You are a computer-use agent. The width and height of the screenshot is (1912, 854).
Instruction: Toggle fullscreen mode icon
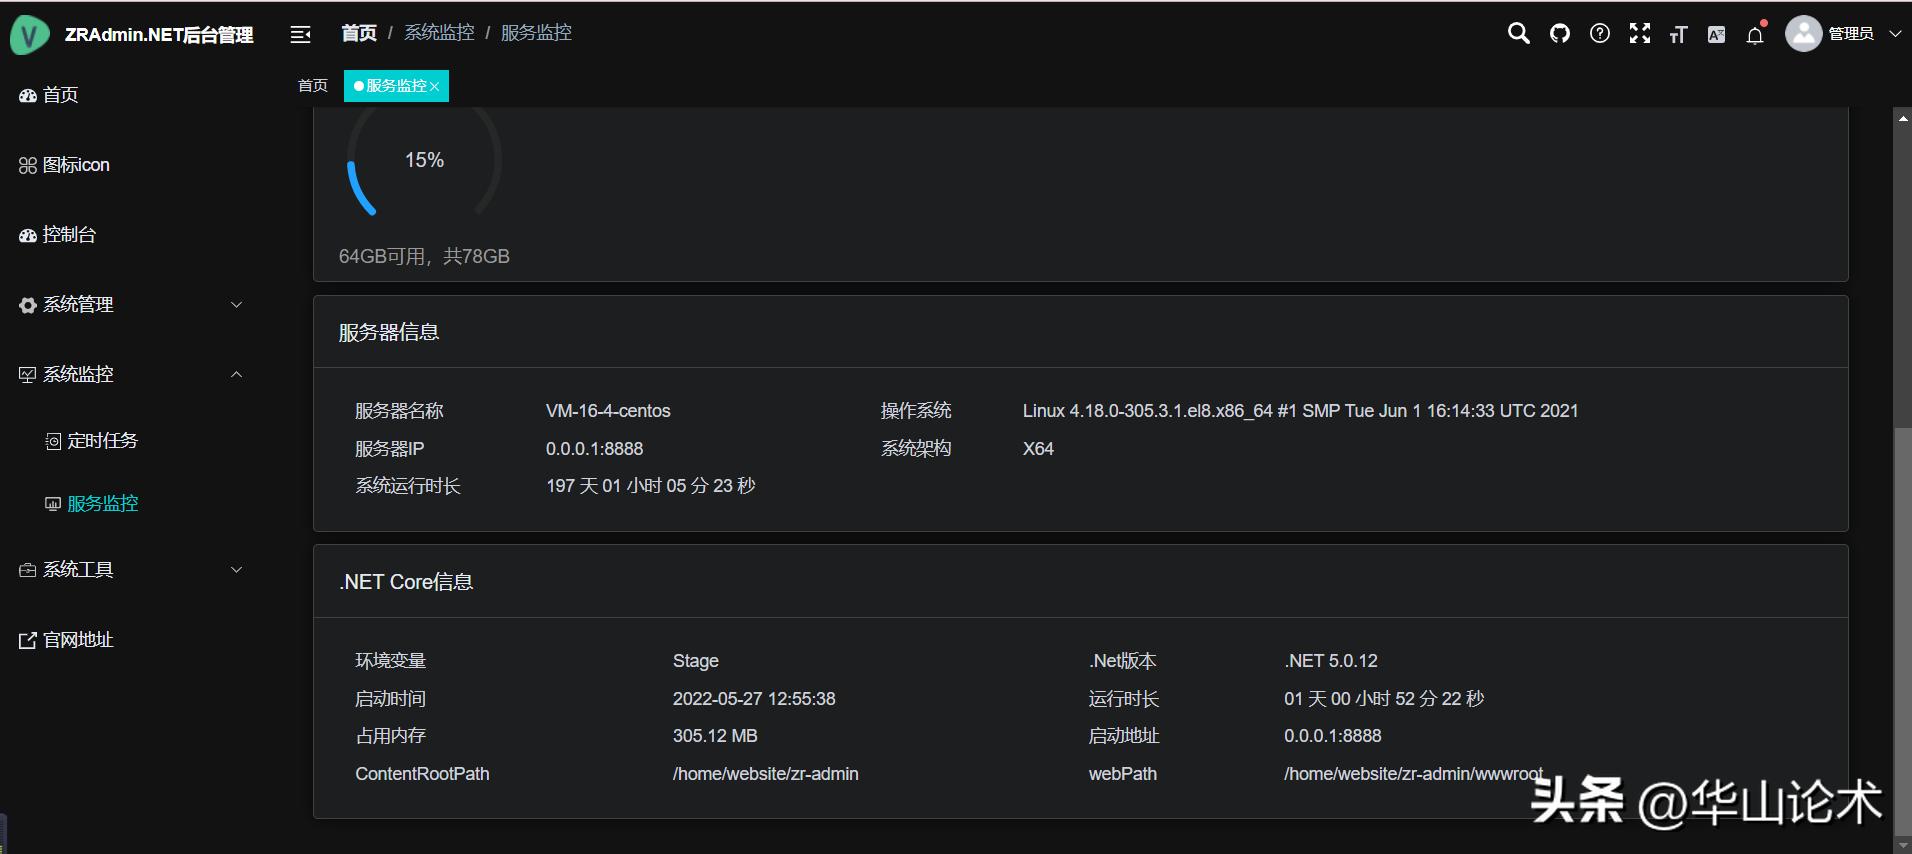pyautogui.click(x=1640, y=34)
